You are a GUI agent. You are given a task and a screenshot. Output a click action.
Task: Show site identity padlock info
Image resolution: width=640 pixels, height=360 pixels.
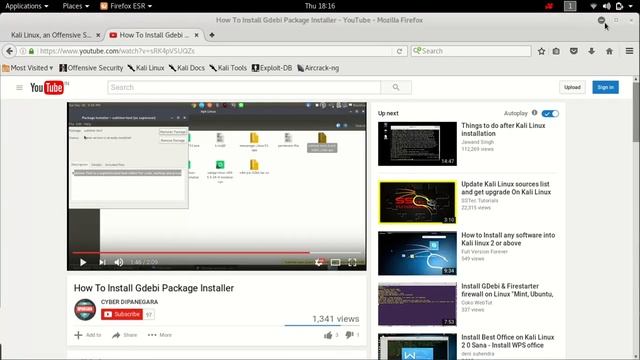31,51
